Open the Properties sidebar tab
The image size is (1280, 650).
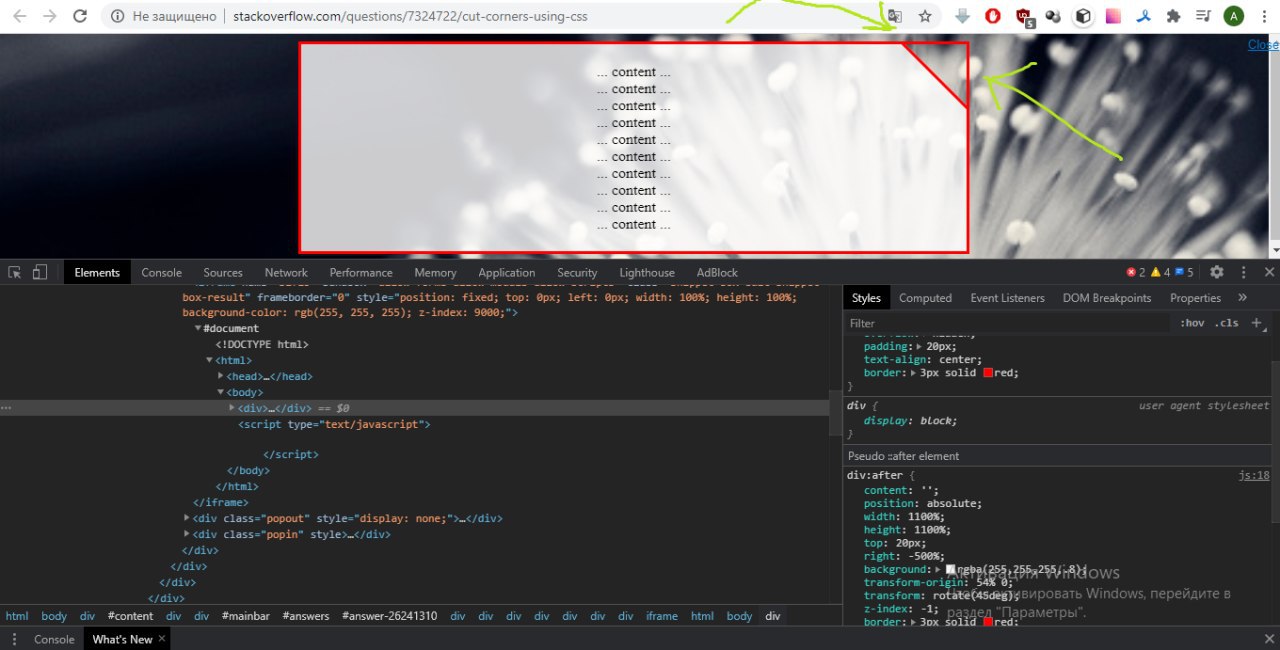pos(1195,298)
